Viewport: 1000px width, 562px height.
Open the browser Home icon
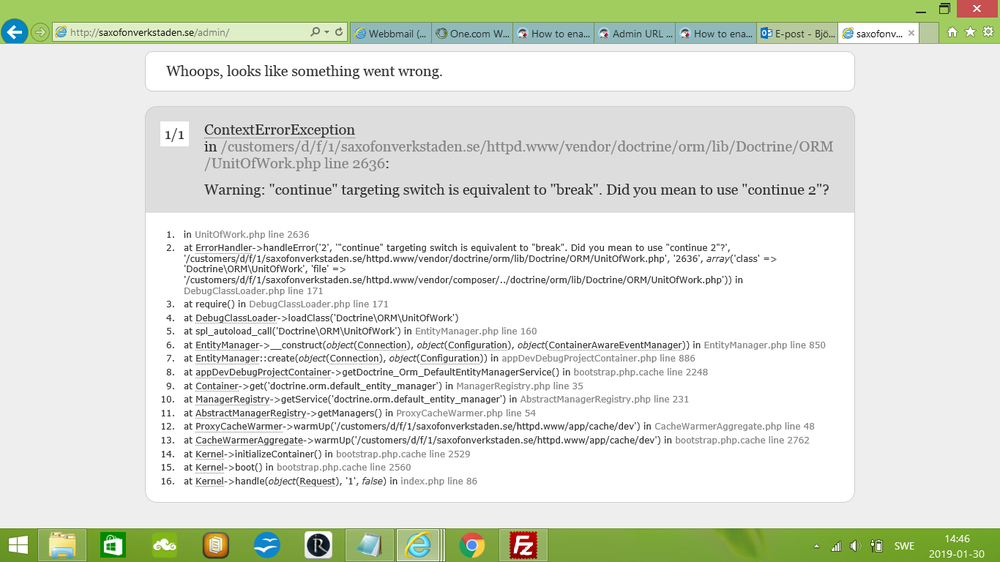coord(952,32)
